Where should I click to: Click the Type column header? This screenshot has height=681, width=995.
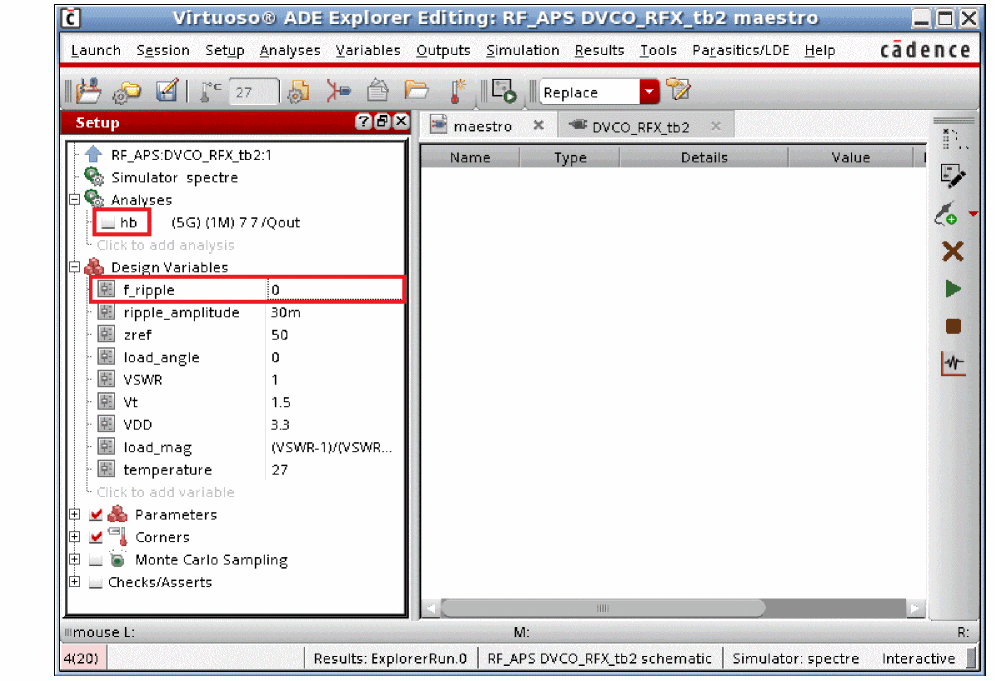570,157
